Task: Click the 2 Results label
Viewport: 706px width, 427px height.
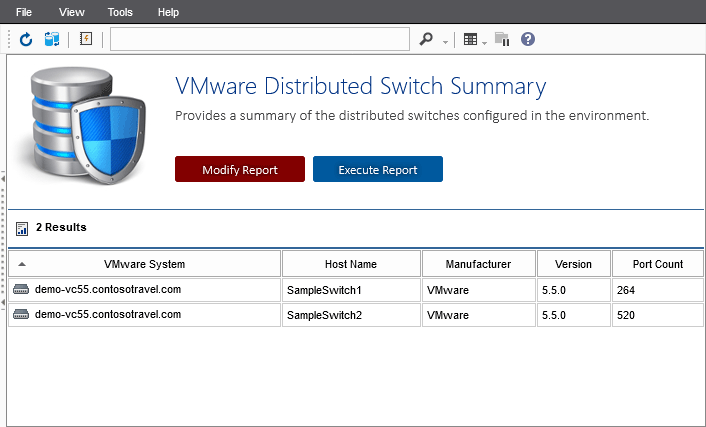Action: (x=61, y=227)
